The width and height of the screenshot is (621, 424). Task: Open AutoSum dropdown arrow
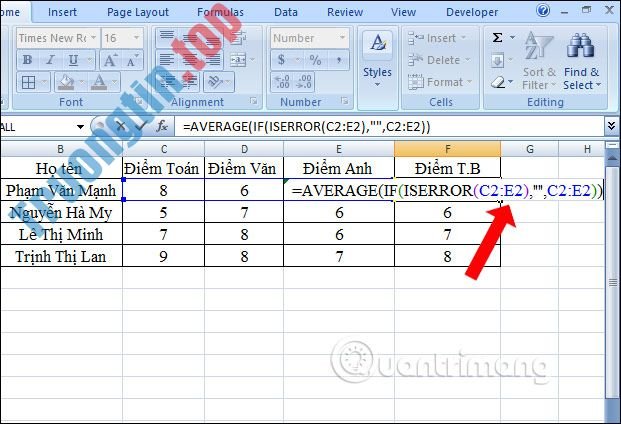pos(512,38)
